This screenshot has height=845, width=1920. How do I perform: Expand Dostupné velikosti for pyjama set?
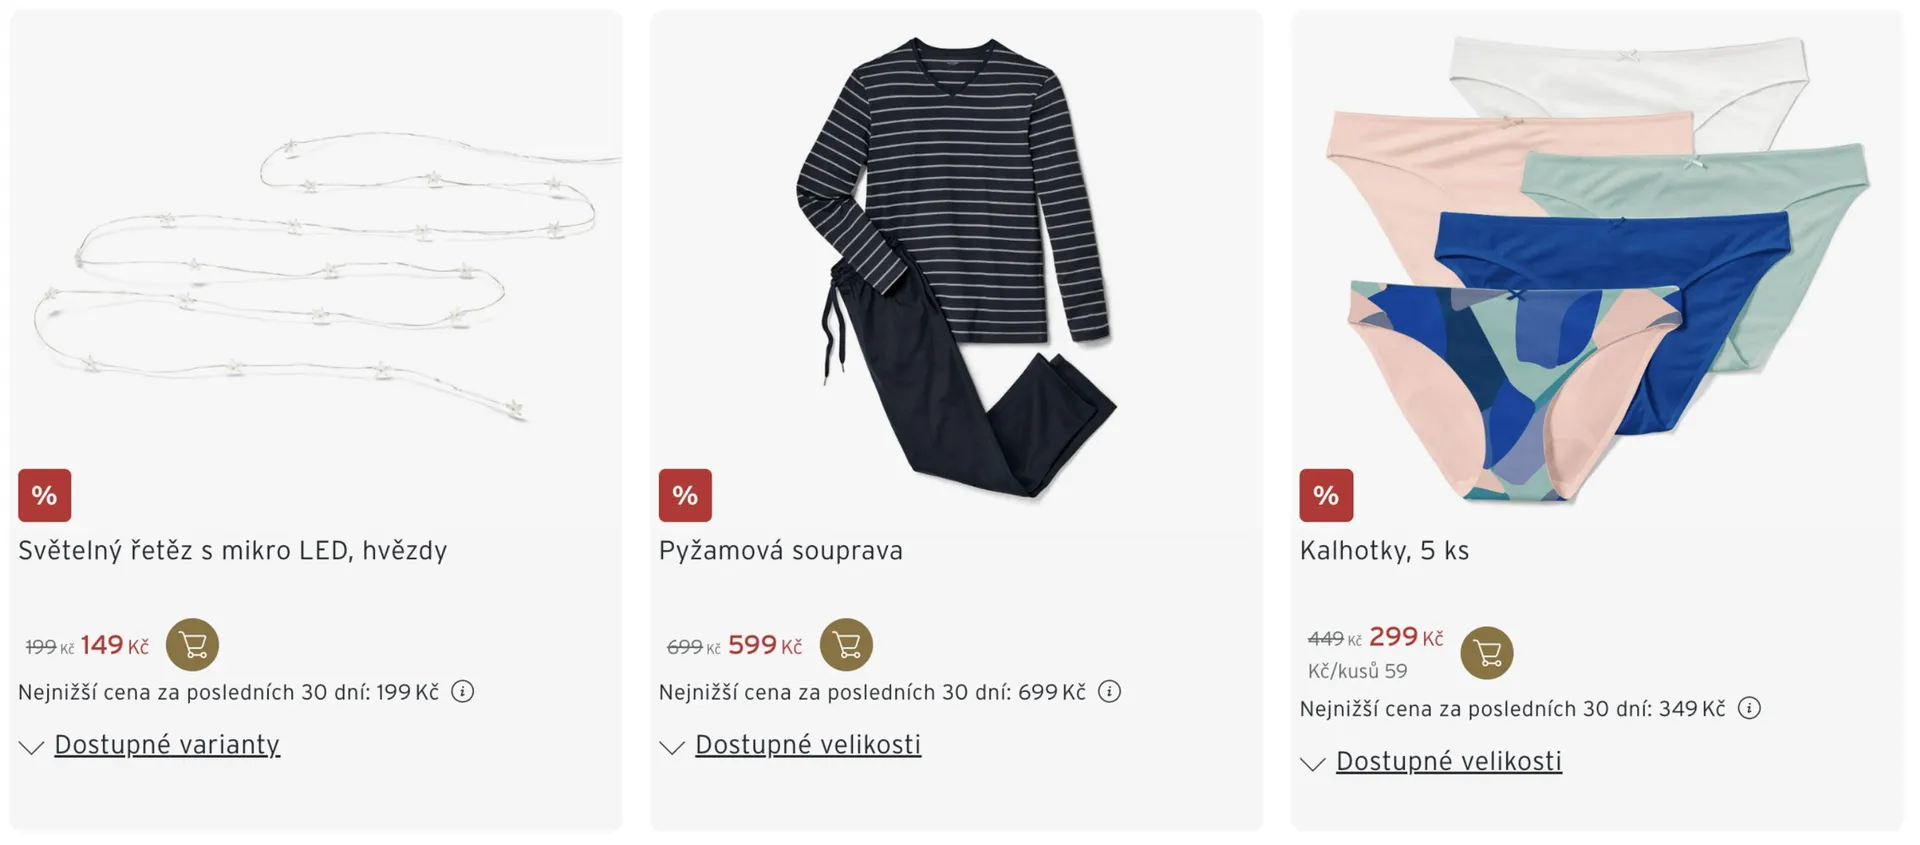tap(807, 745)
